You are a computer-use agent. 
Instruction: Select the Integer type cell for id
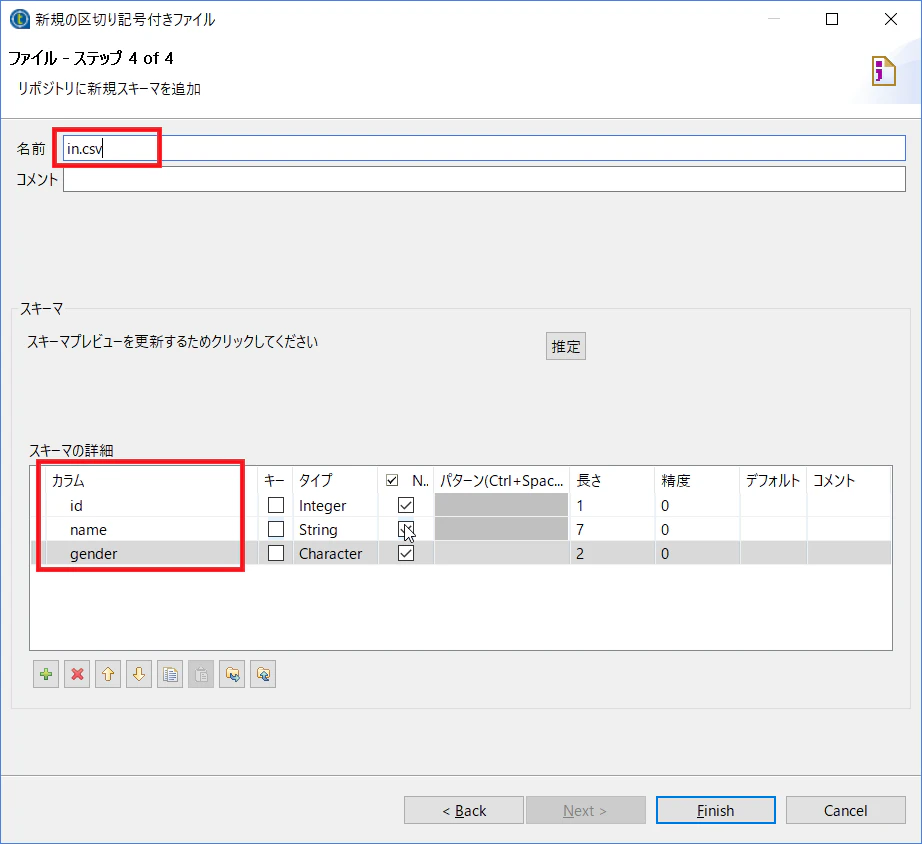coord(335,505)
